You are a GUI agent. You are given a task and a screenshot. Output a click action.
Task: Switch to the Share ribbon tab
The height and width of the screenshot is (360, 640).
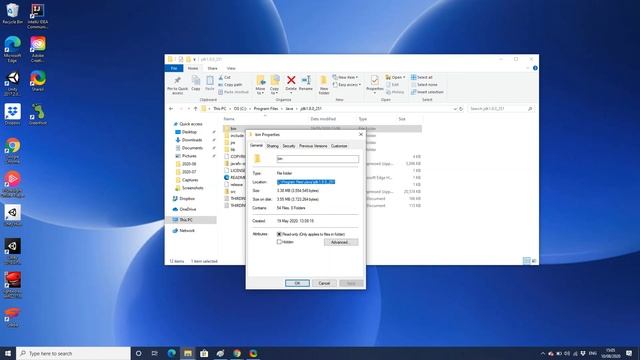213,68
